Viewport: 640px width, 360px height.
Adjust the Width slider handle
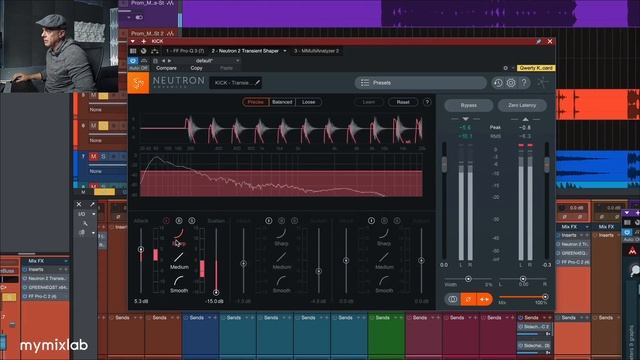tap(468, 279)
